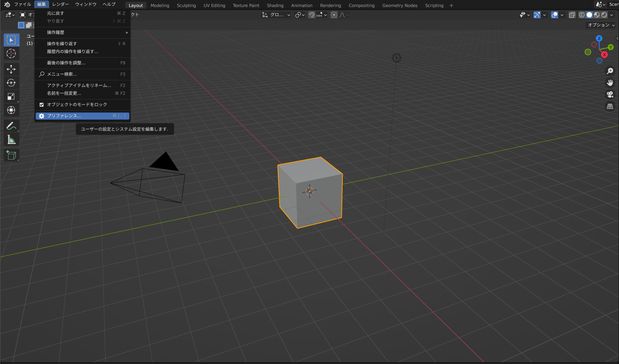Select the Move tool in the toolbar
619x364 pixels.
pyautogui.click(x=11, y=69)
